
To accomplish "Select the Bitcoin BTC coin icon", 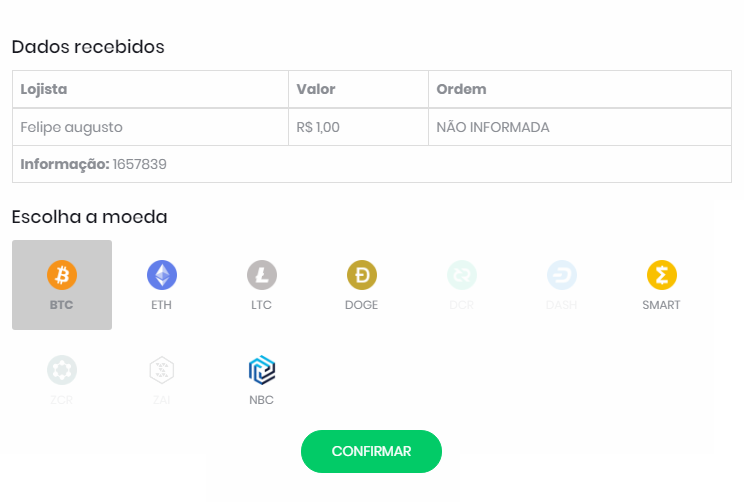I will pyautogui.click(x=62, y=275).
